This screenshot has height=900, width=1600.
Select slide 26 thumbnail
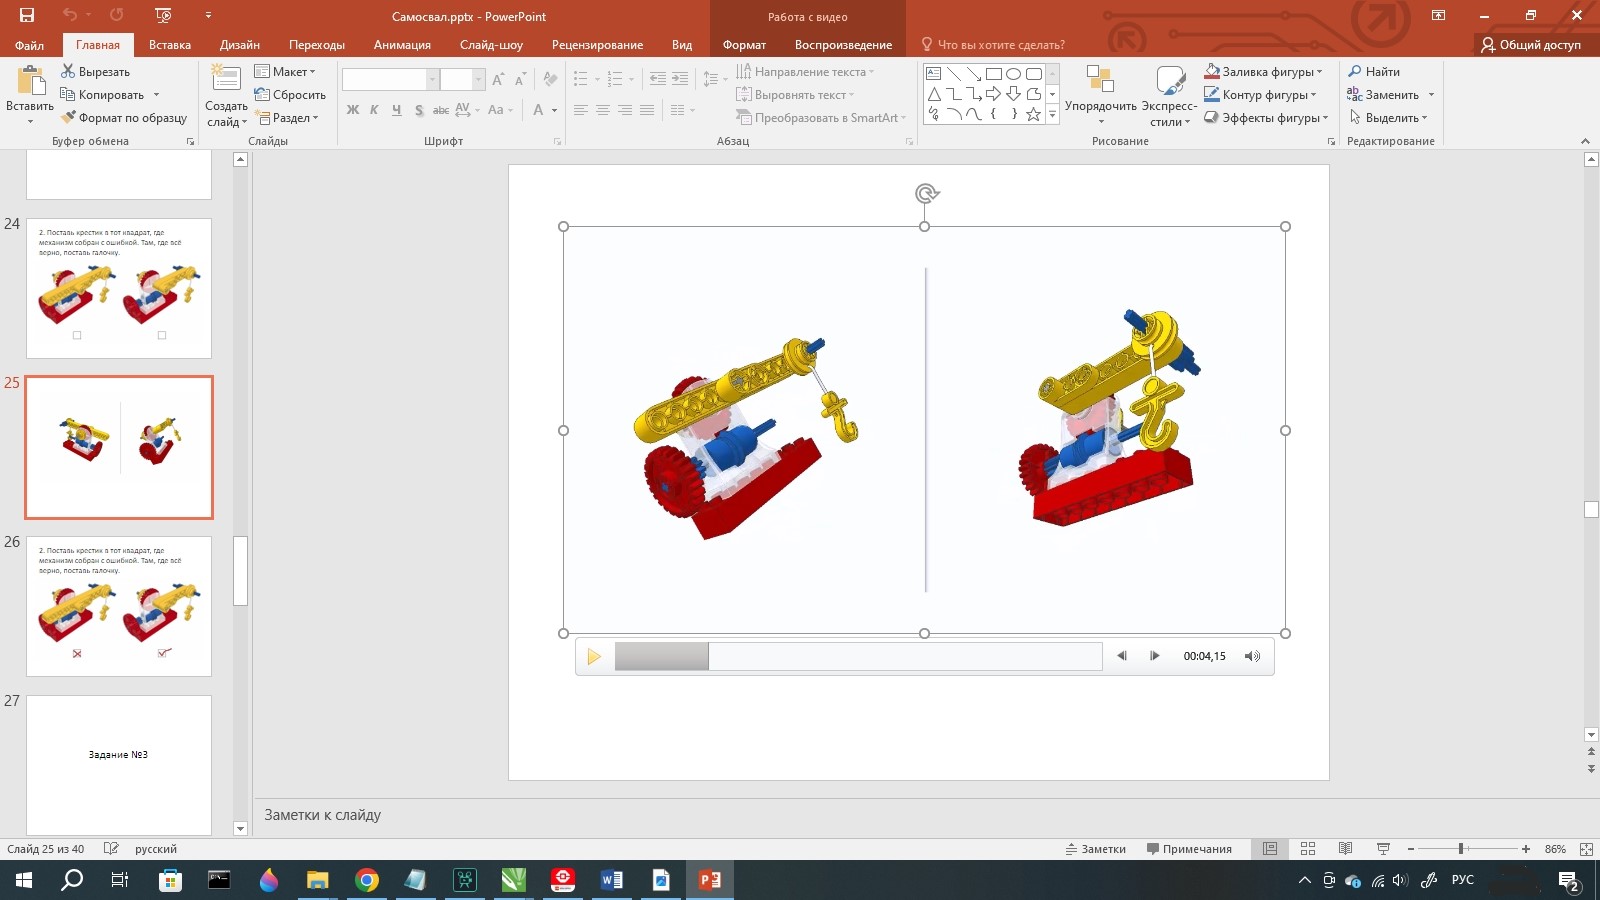tap(119, 606)
